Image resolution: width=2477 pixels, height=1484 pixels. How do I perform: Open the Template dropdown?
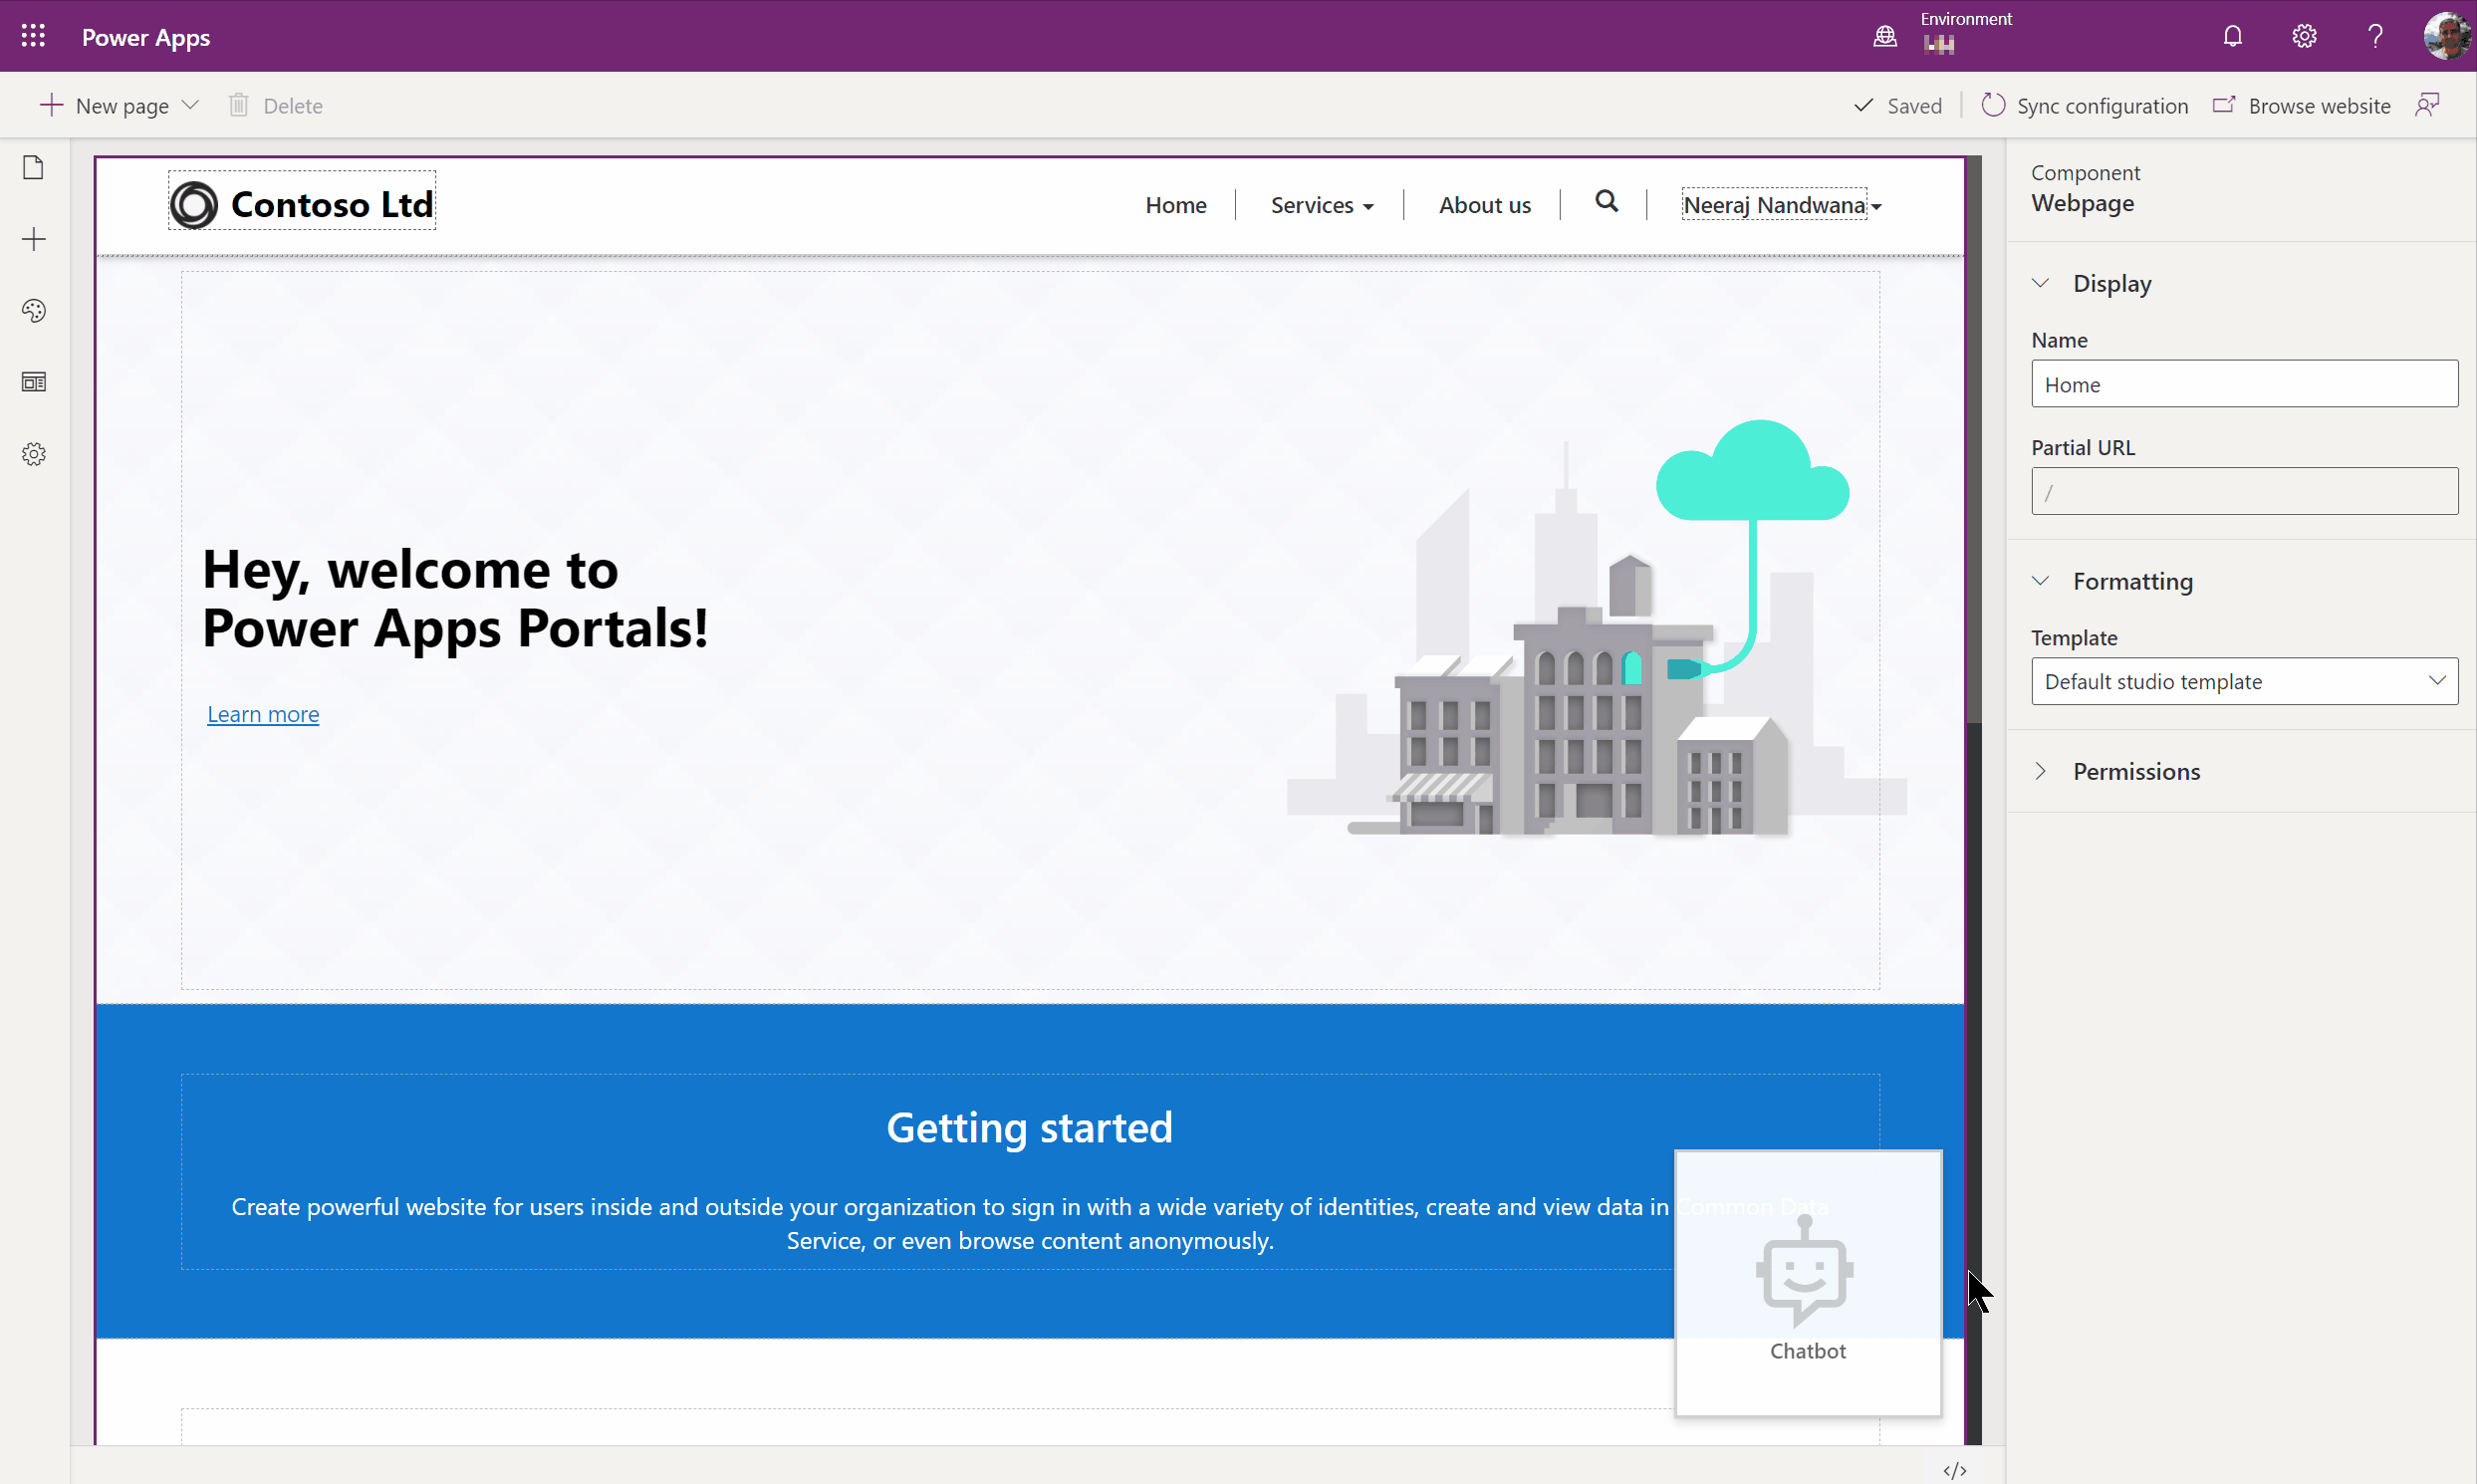(x=2243, y=681)
